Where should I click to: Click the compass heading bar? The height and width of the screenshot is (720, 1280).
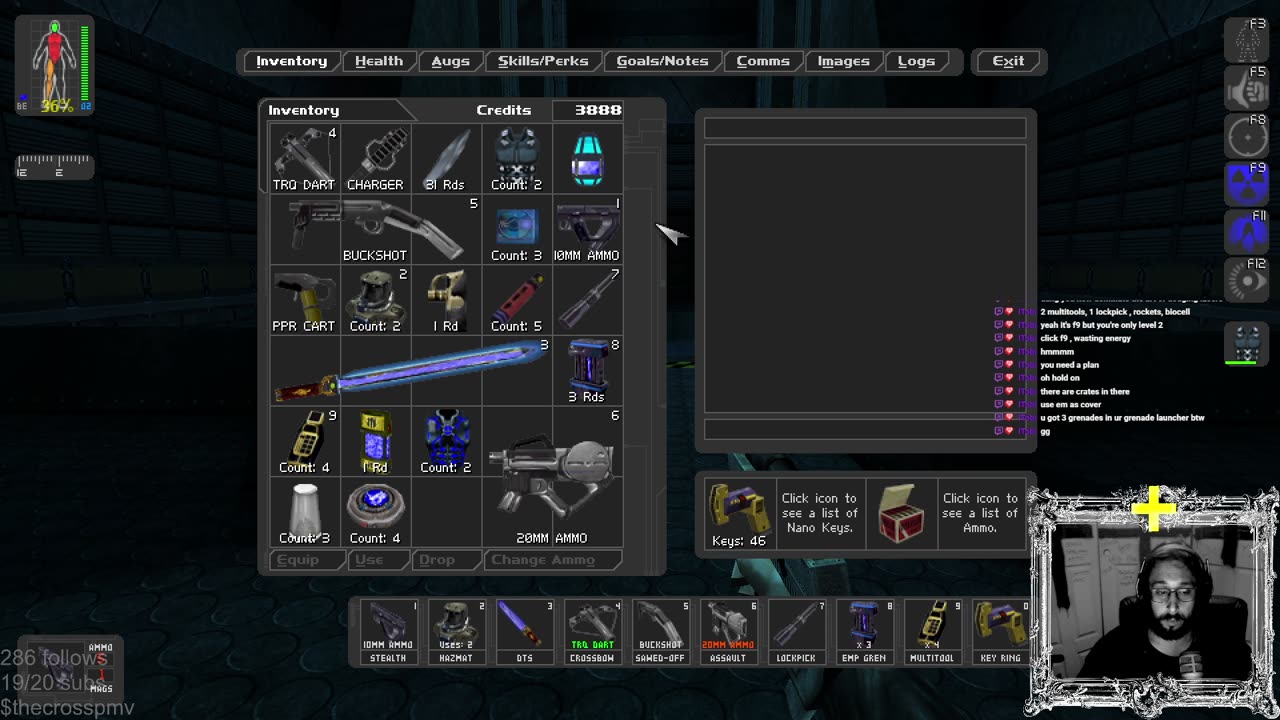tap(55, 166)
